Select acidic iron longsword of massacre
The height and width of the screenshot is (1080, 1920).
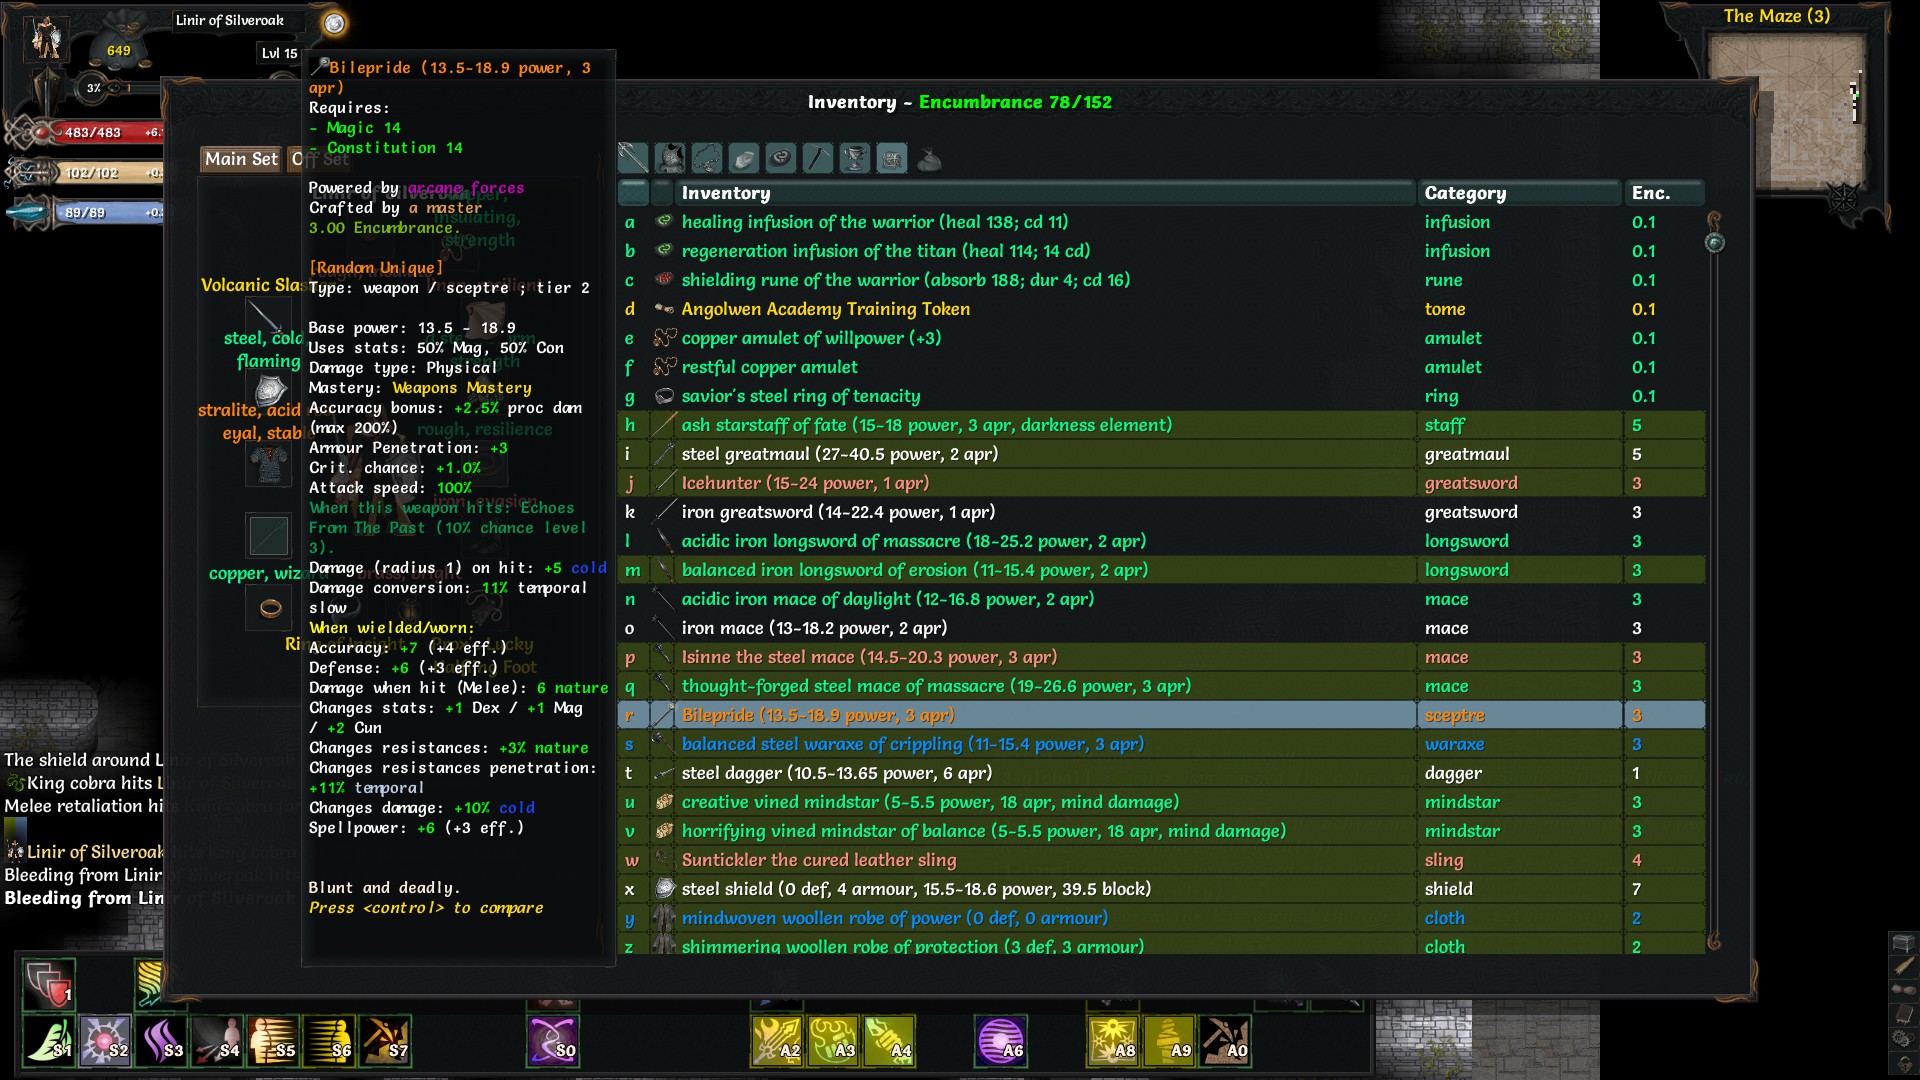(1161, 541)
